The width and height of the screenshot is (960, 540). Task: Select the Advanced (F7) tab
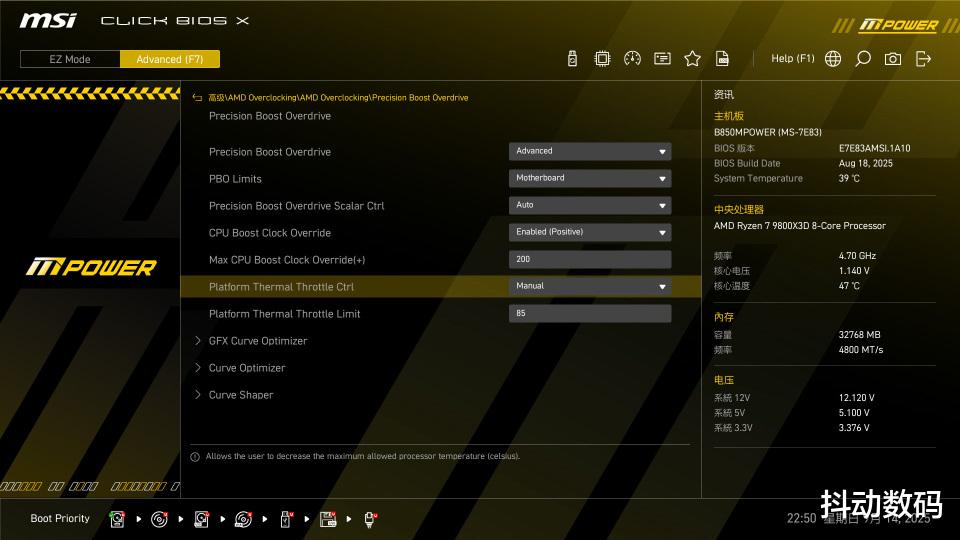[x=170, y=59]
